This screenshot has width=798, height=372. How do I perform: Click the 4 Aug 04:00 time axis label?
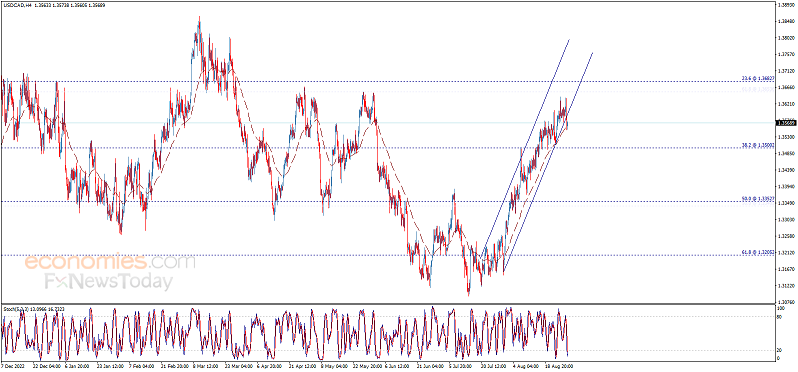point(525,365)
